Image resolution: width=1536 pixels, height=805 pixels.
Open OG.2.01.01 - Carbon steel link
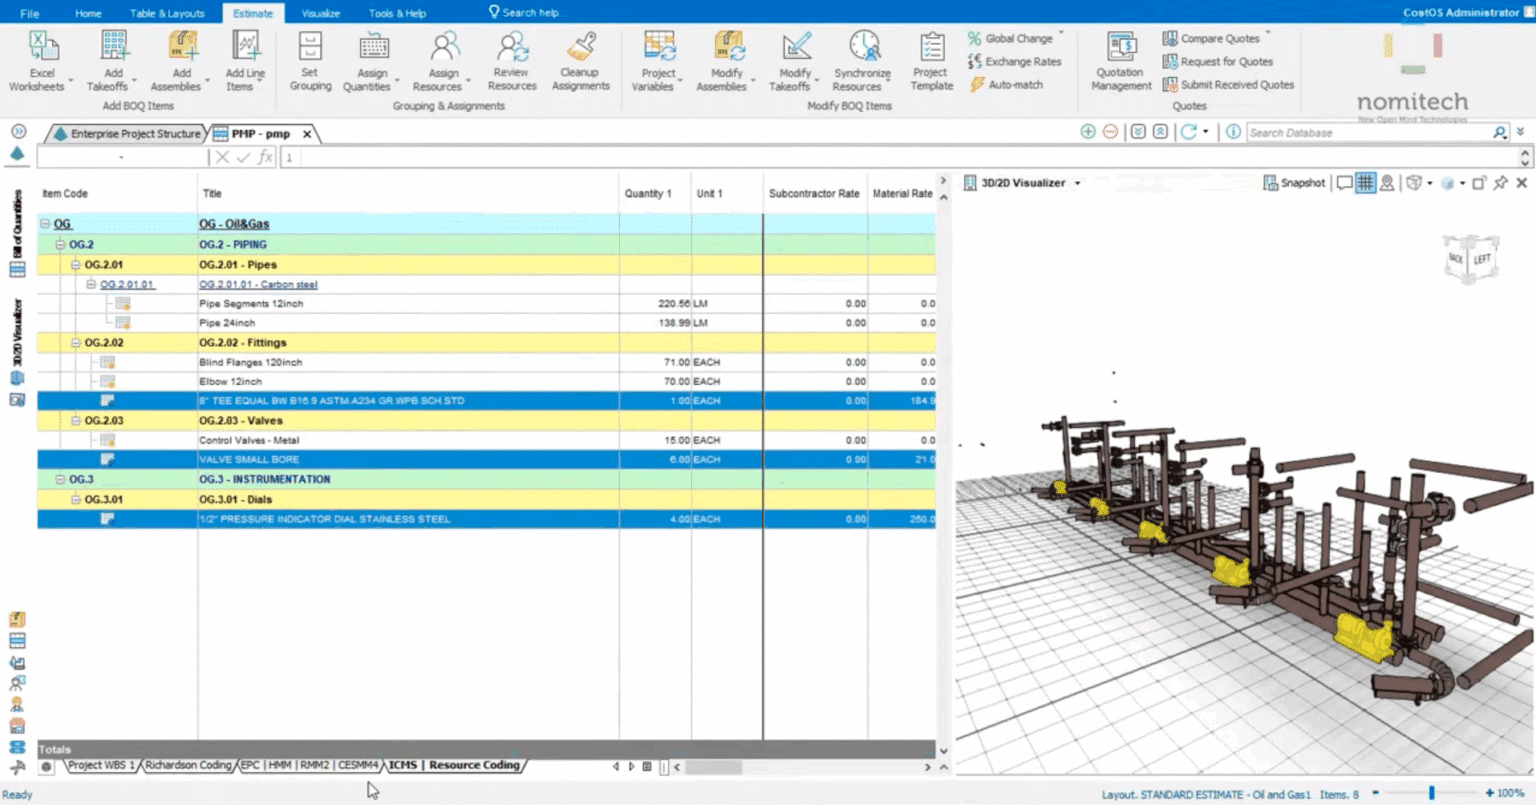(x=258, y=284)
